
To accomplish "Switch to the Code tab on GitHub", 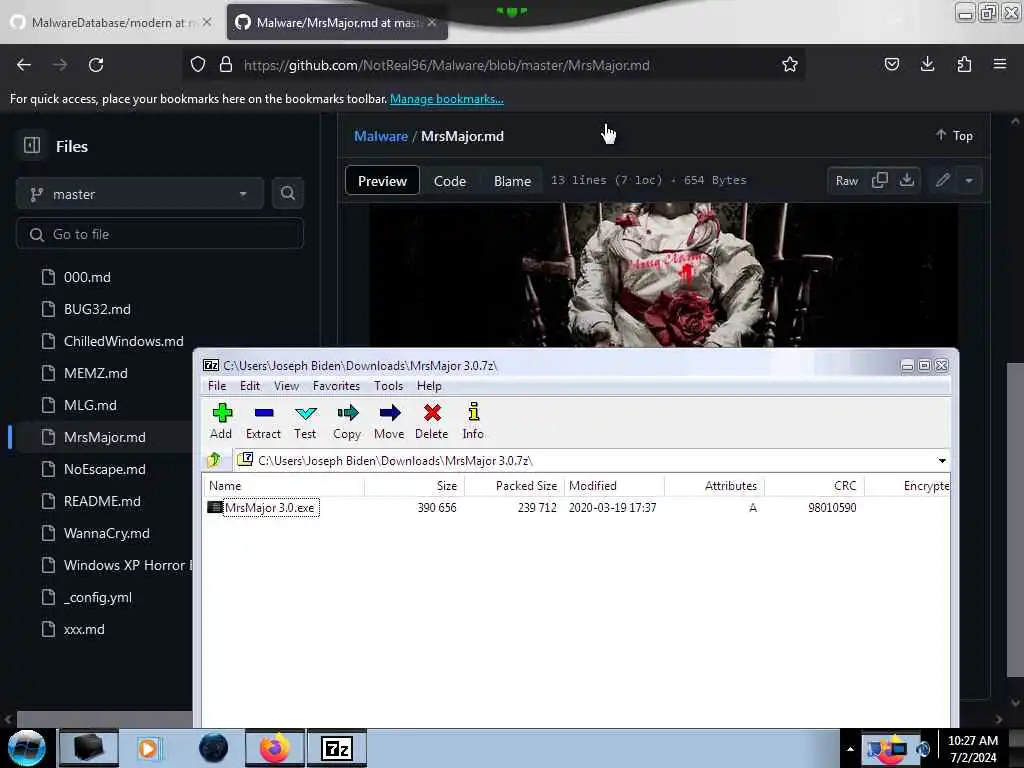I will click(450, 181).
